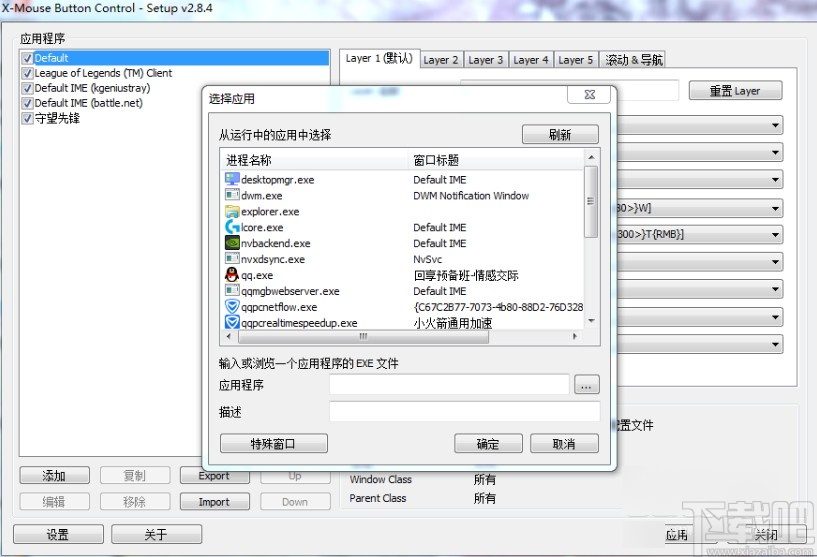Select the DWM Notification Window title
The height and width of the screenshot is (557, 817).
click(x=471, y=195)
